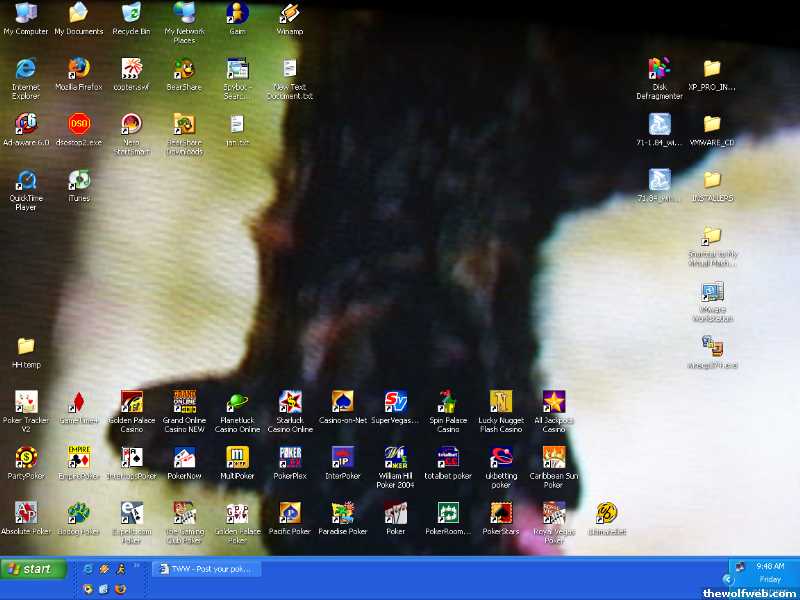Switch to the TWW taskbar window button
Screen dimensions: 800x600
(x=207, y=569)
